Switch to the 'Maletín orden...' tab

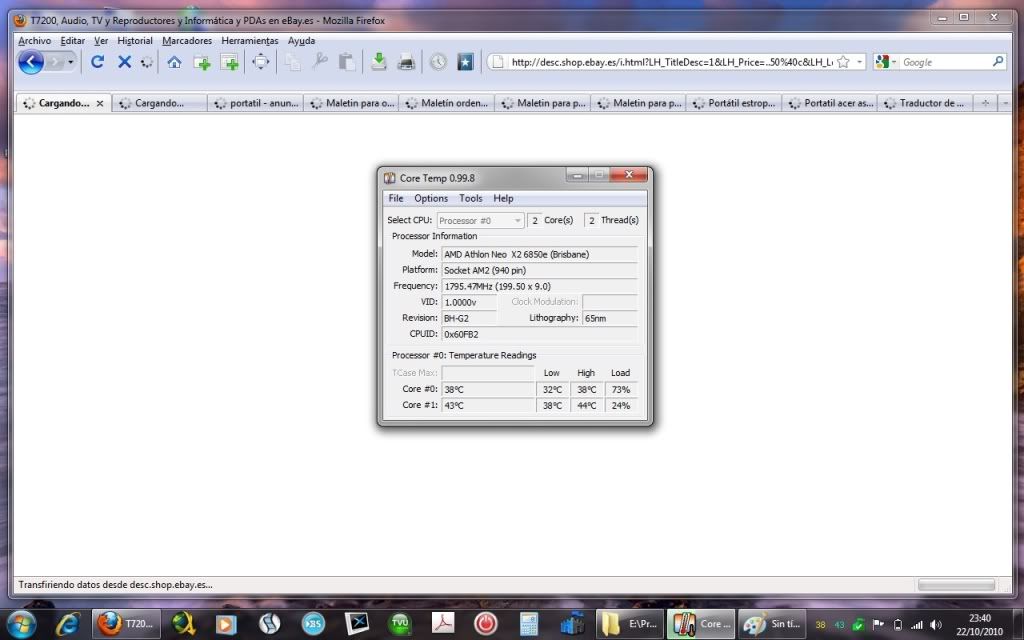coord(447,103)
